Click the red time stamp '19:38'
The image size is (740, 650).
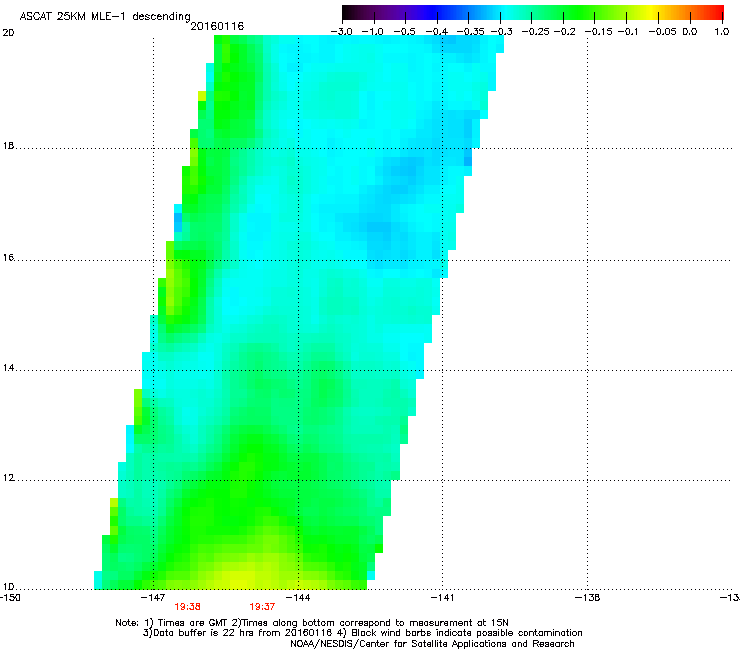[187, 607]
